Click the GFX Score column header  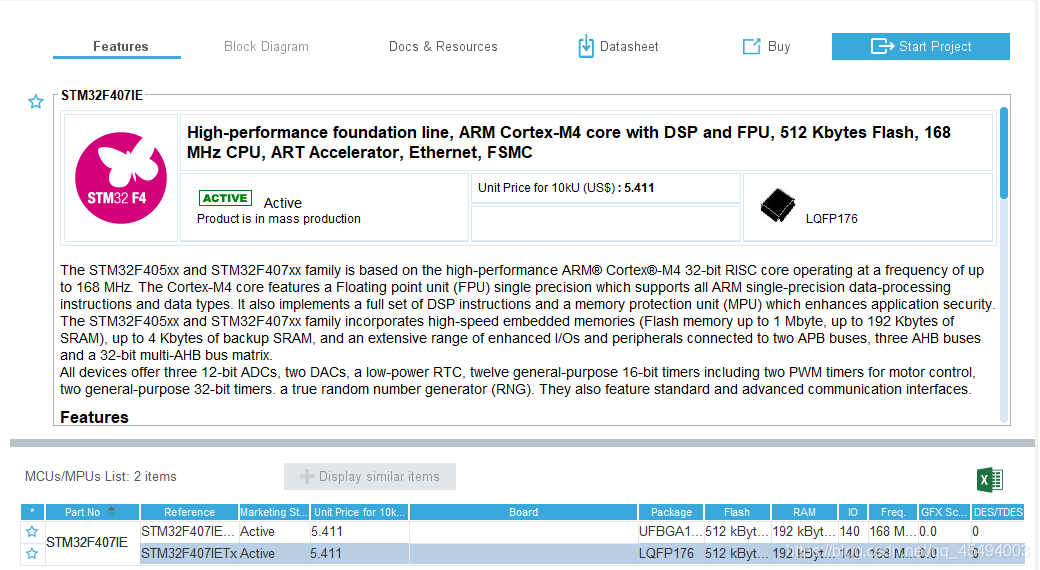[944, 512]
